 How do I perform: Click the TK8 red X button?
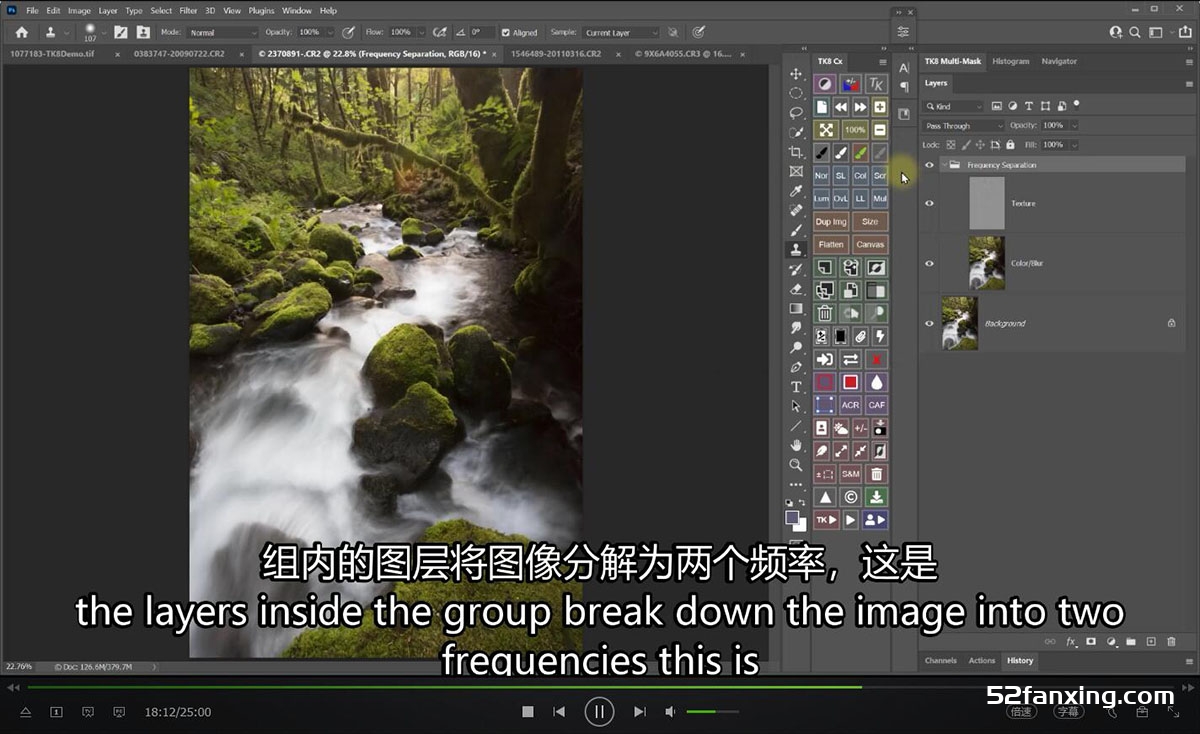[877, 359]
